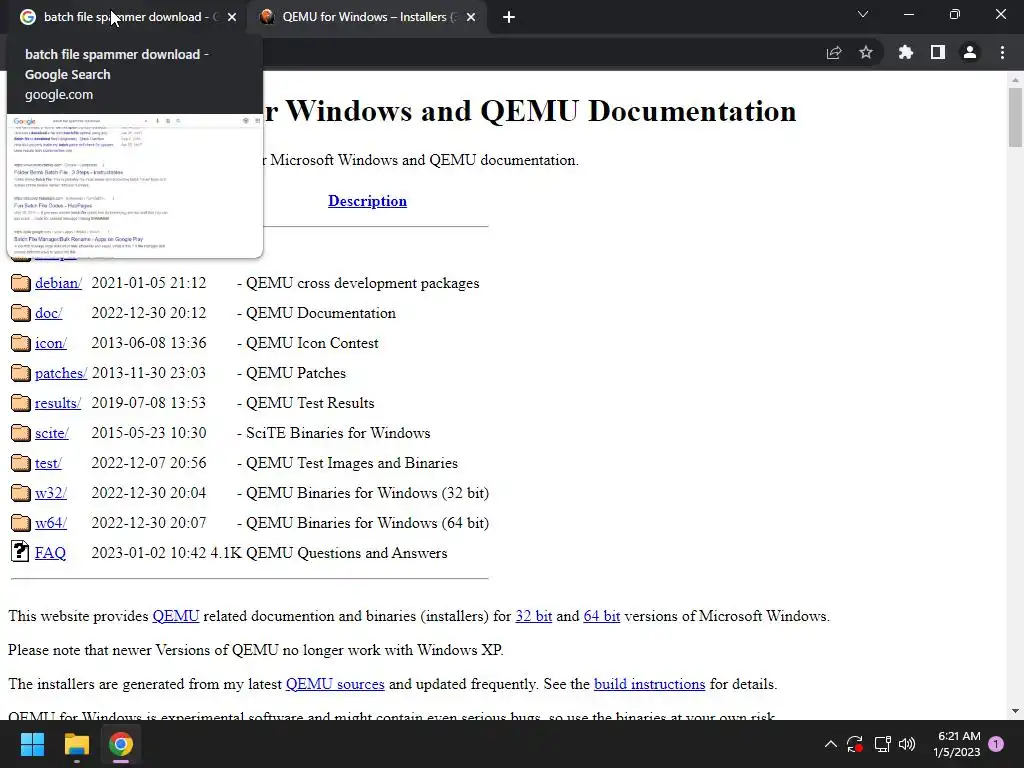Open the test/ directory link
The height and width of the screenshot is (768, 1024).
48,464
